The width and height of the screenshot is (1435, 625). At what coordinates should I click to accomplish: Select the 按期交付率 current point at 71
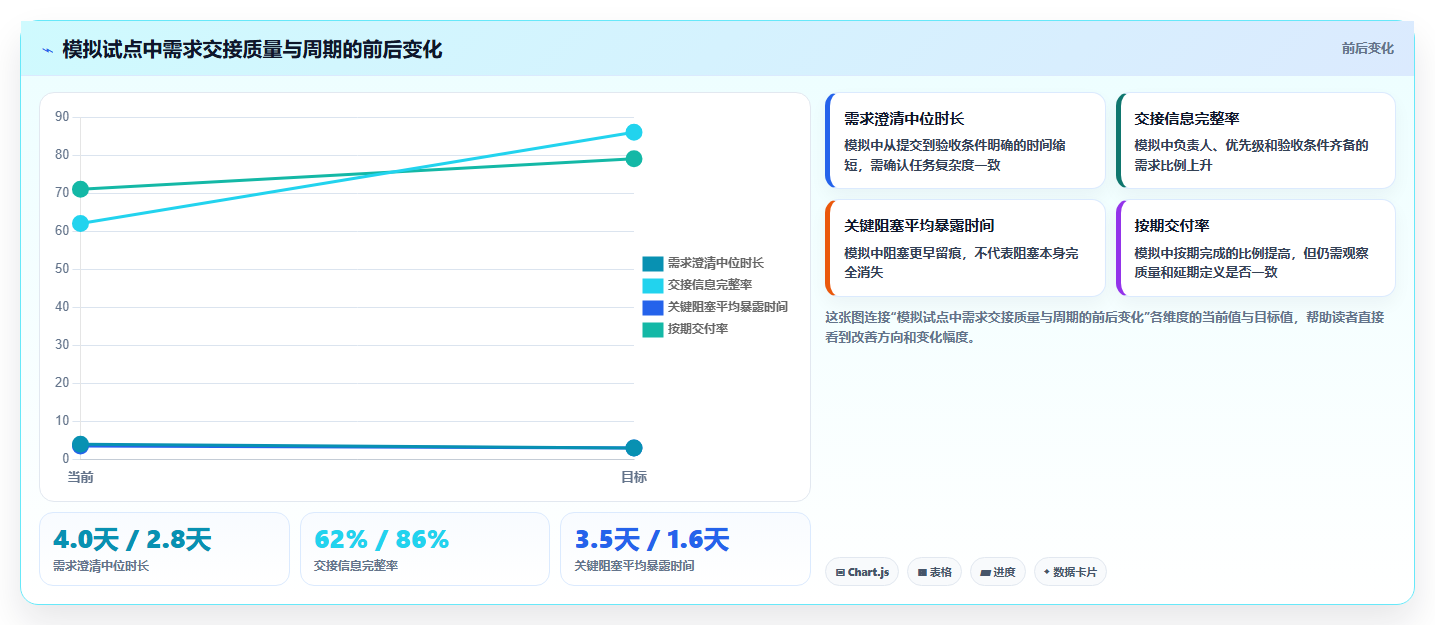tap(81, 189)
